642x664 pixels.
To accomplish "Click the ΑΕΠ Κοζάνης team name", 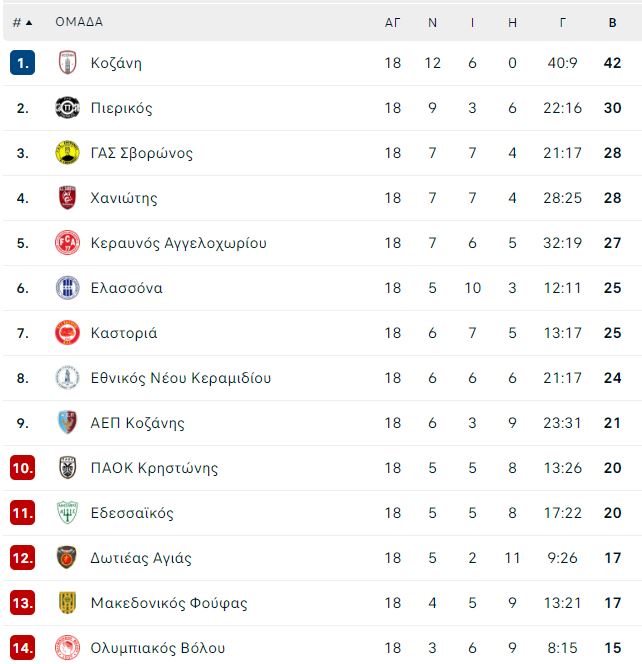I will point(138,423).
